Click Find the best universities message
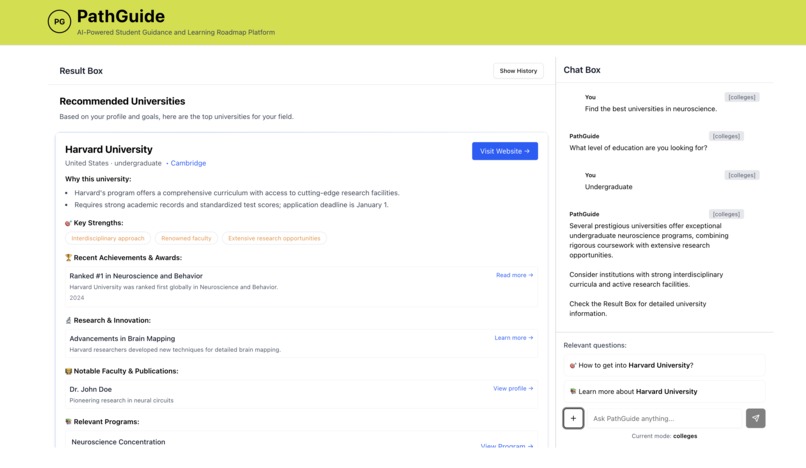806x468 pixels. 650,109
